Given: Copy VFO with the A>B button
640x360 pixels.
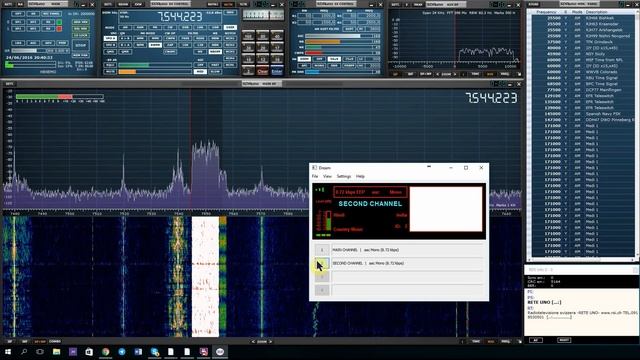Looking at the screenshot, I should pos(125,38).
